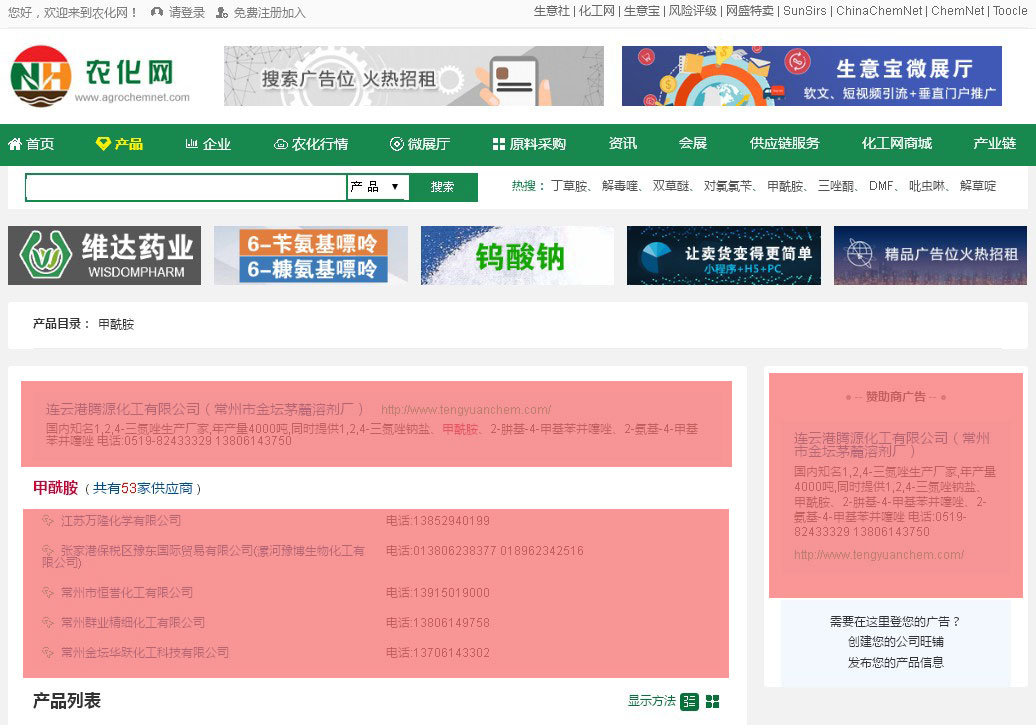Open 化工网商城 in navigation bar

pyautogui.click(x=897, y=143)
